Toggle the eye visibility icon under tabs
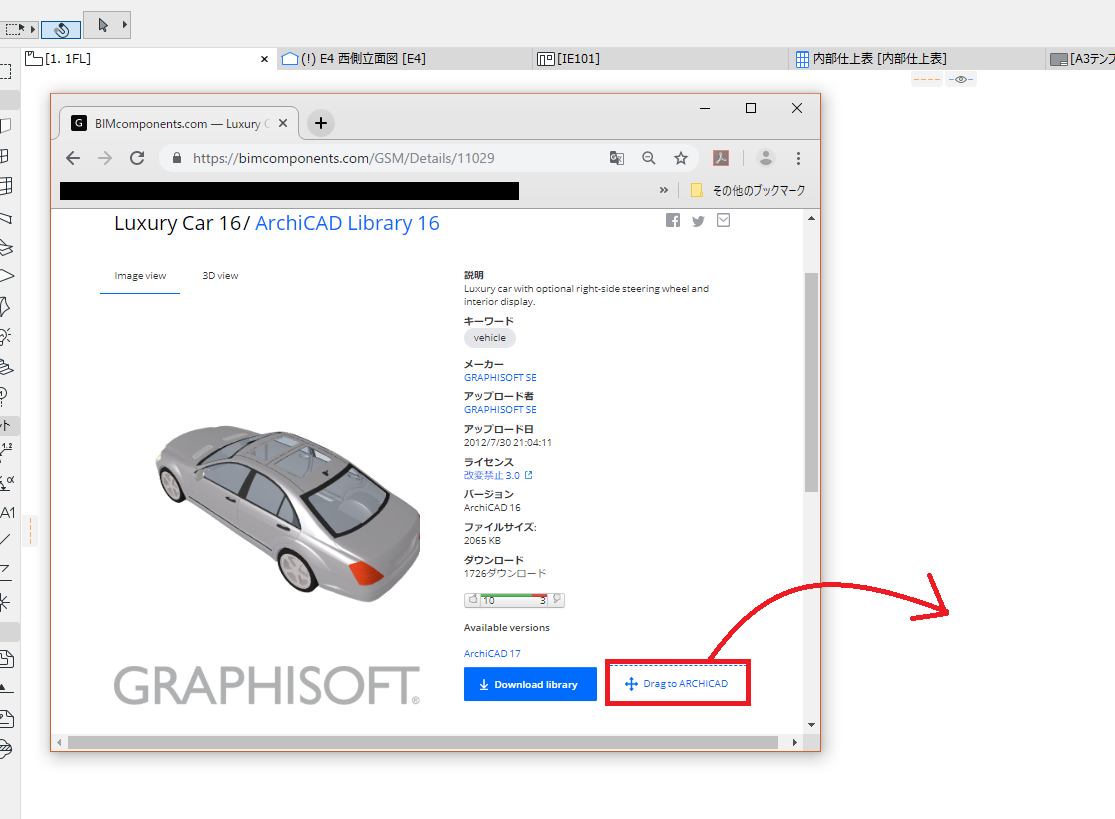This screenshot has width=1115, height=819. click(961, 79)
